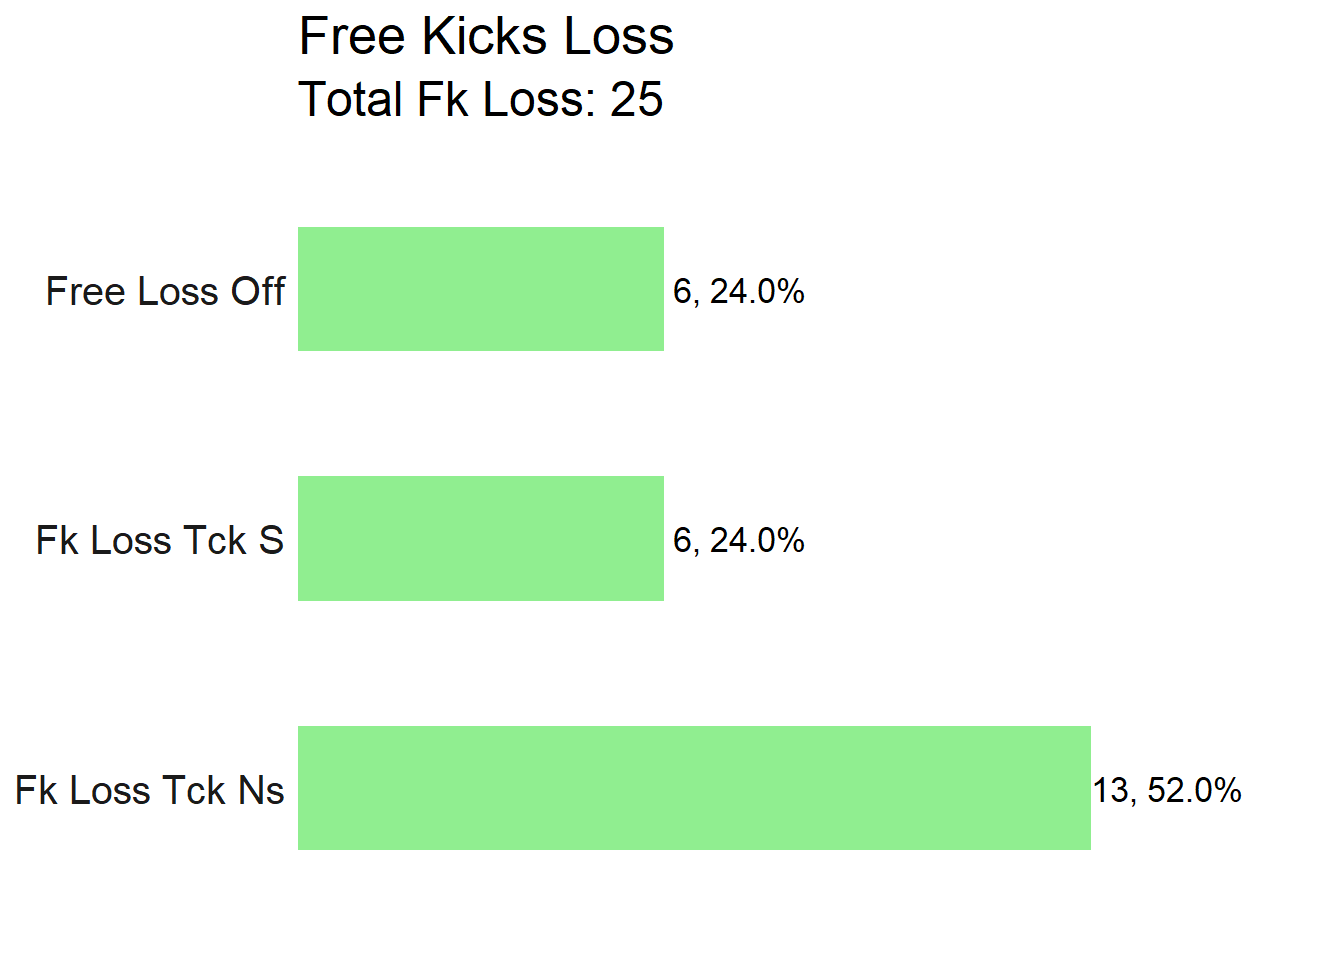Select the Free Kicks Loss title
The image size is (1344, 960).
point(486,37)
